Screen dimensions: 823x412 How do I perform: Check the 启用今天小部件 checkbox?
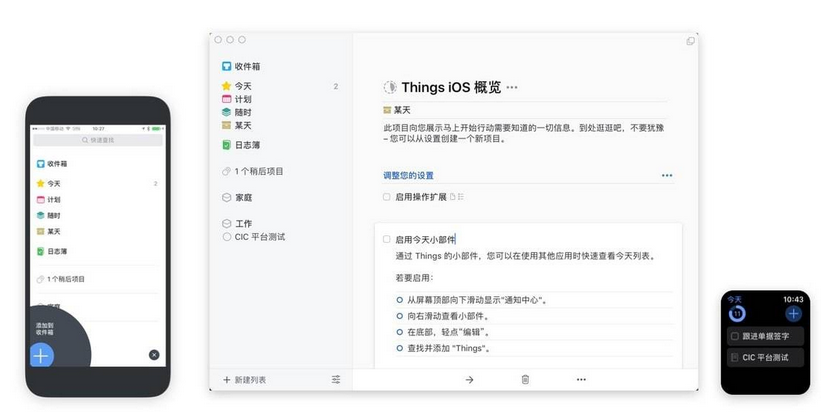pyautogui.click(x=387, y=239)
